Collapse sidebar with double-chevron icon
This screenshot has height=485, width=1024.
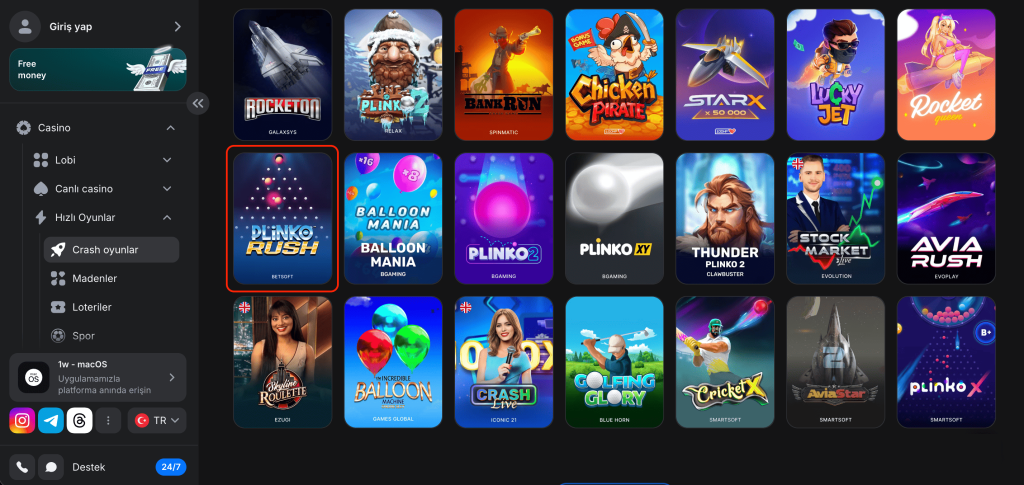tap(198, 103)
